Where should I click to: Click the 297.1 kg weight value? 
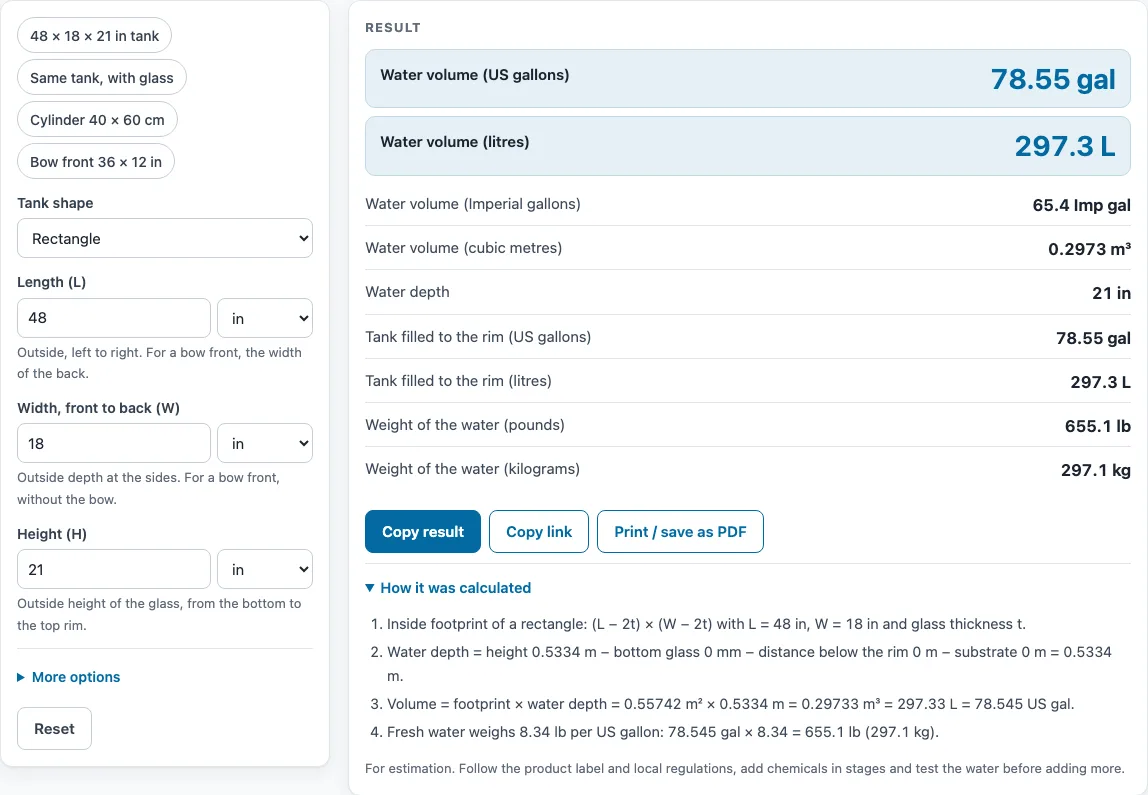tap(1096, 470)
